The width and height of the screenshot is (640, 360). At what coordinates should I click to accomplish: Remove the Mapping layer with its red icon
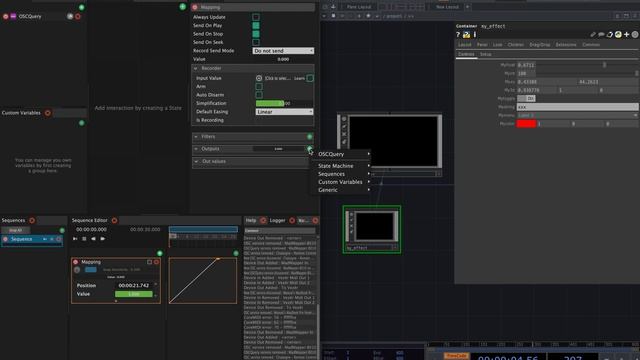156,262
